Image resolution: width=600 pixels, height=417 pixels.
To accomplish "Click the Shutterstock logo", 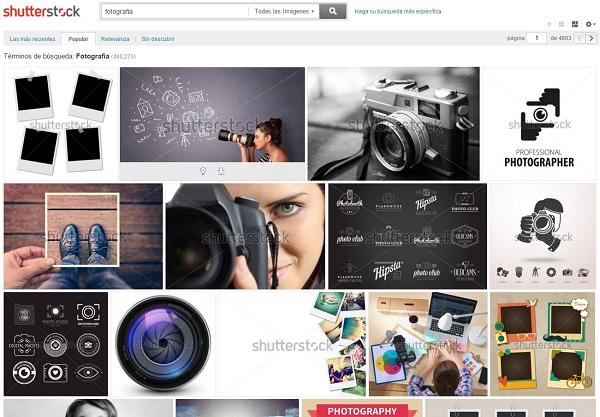I will click(41, 11).
